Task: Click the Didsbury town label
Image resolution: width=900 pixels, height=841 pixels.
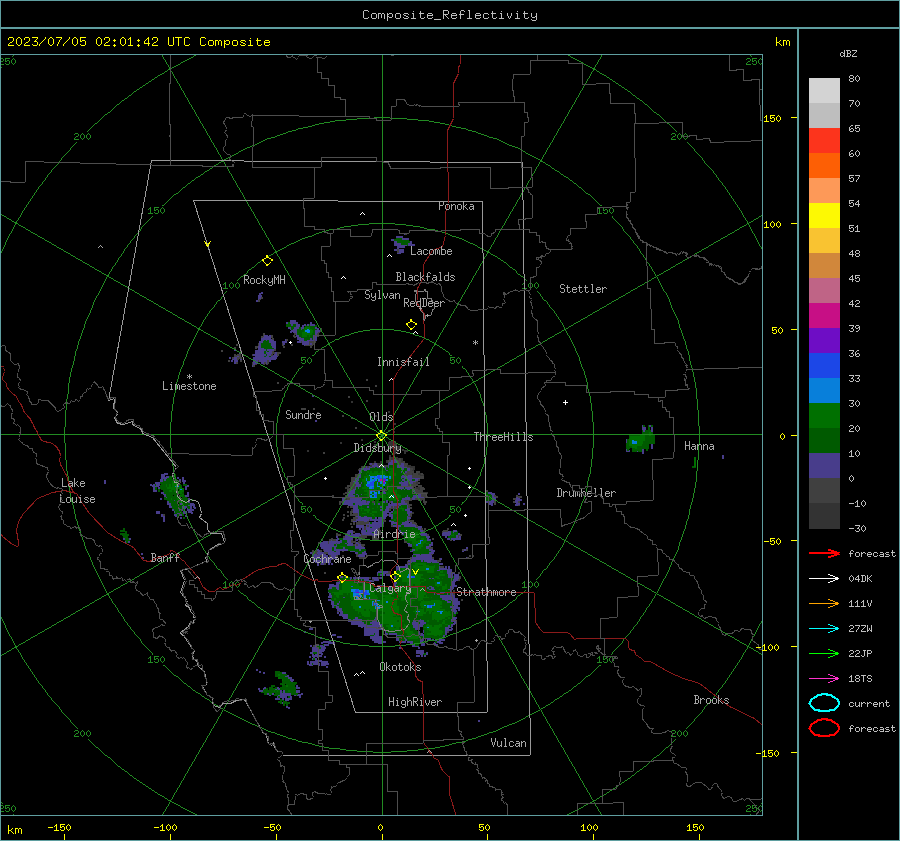Action: [377, 448]
